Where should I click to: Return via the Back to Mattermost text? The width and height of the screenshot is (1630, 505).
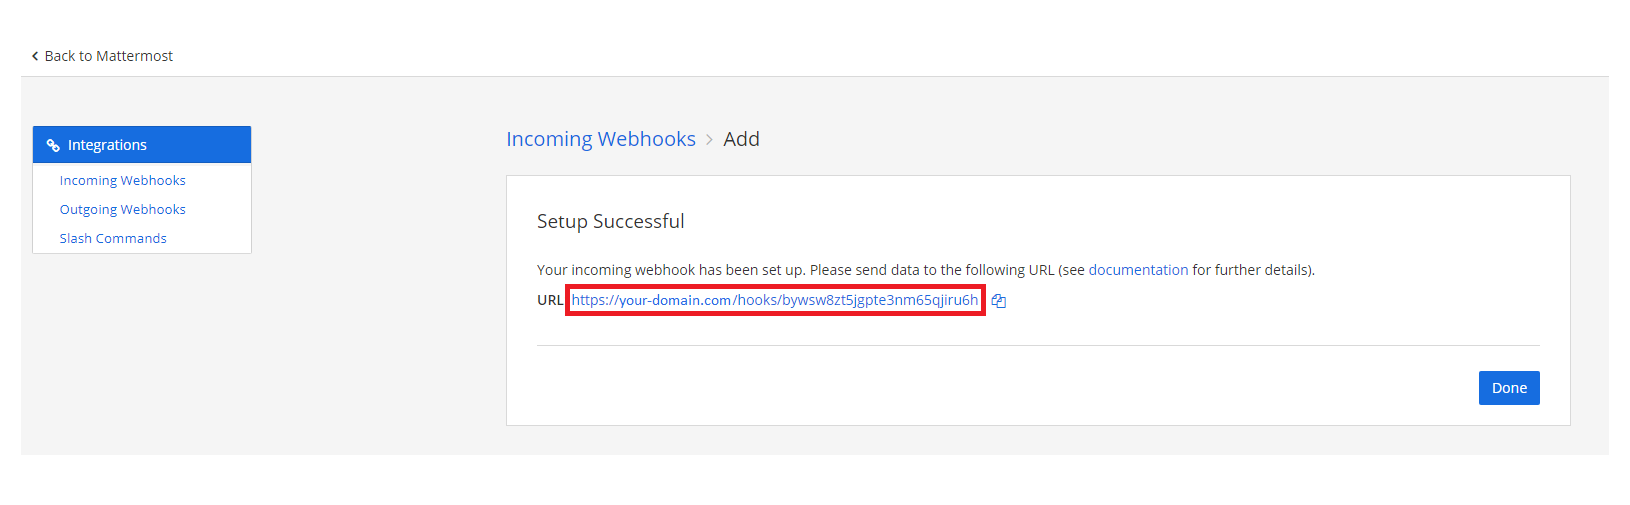click(108, 56)
